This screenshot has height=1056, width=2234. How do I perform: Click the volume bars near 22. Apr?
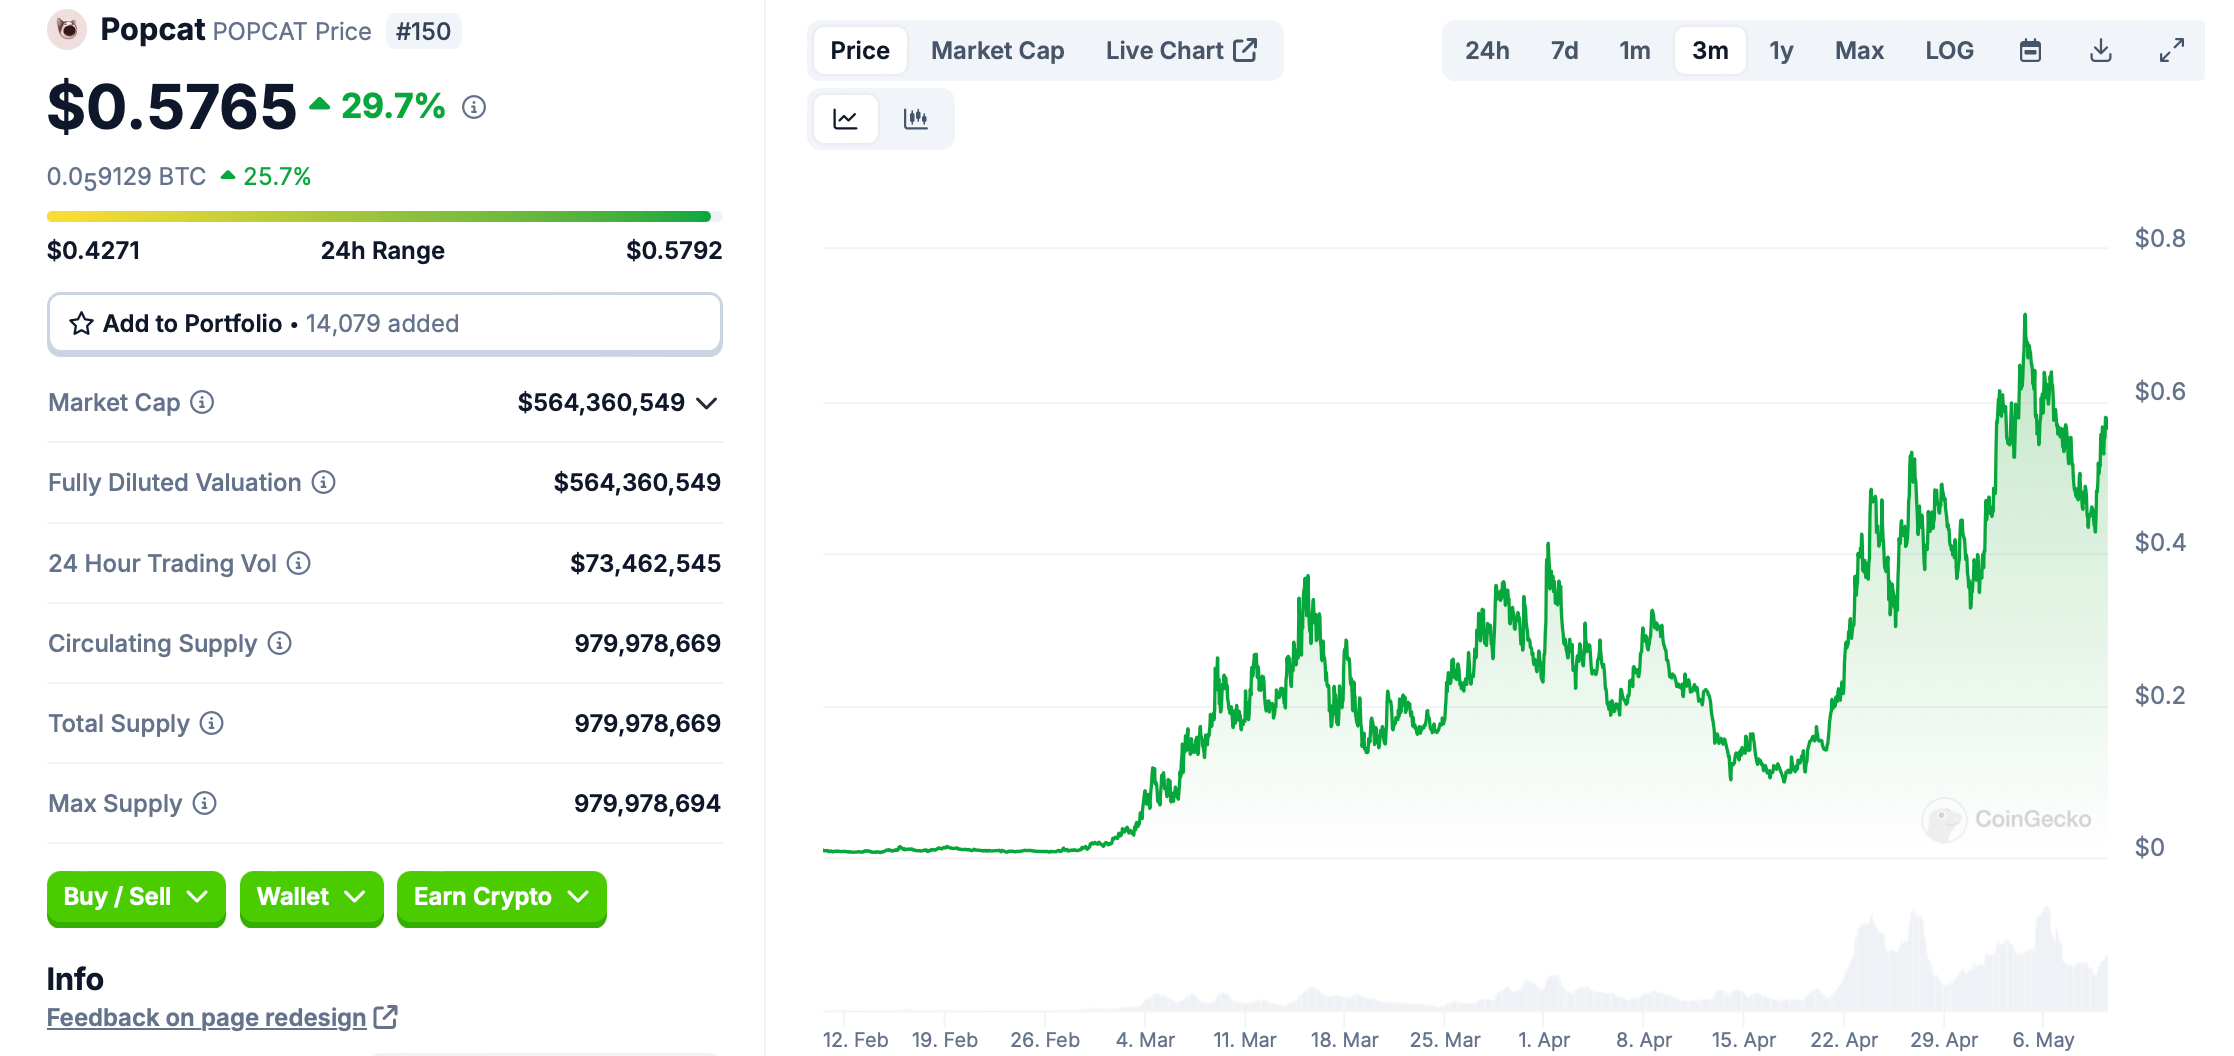tap(1866, 965)
